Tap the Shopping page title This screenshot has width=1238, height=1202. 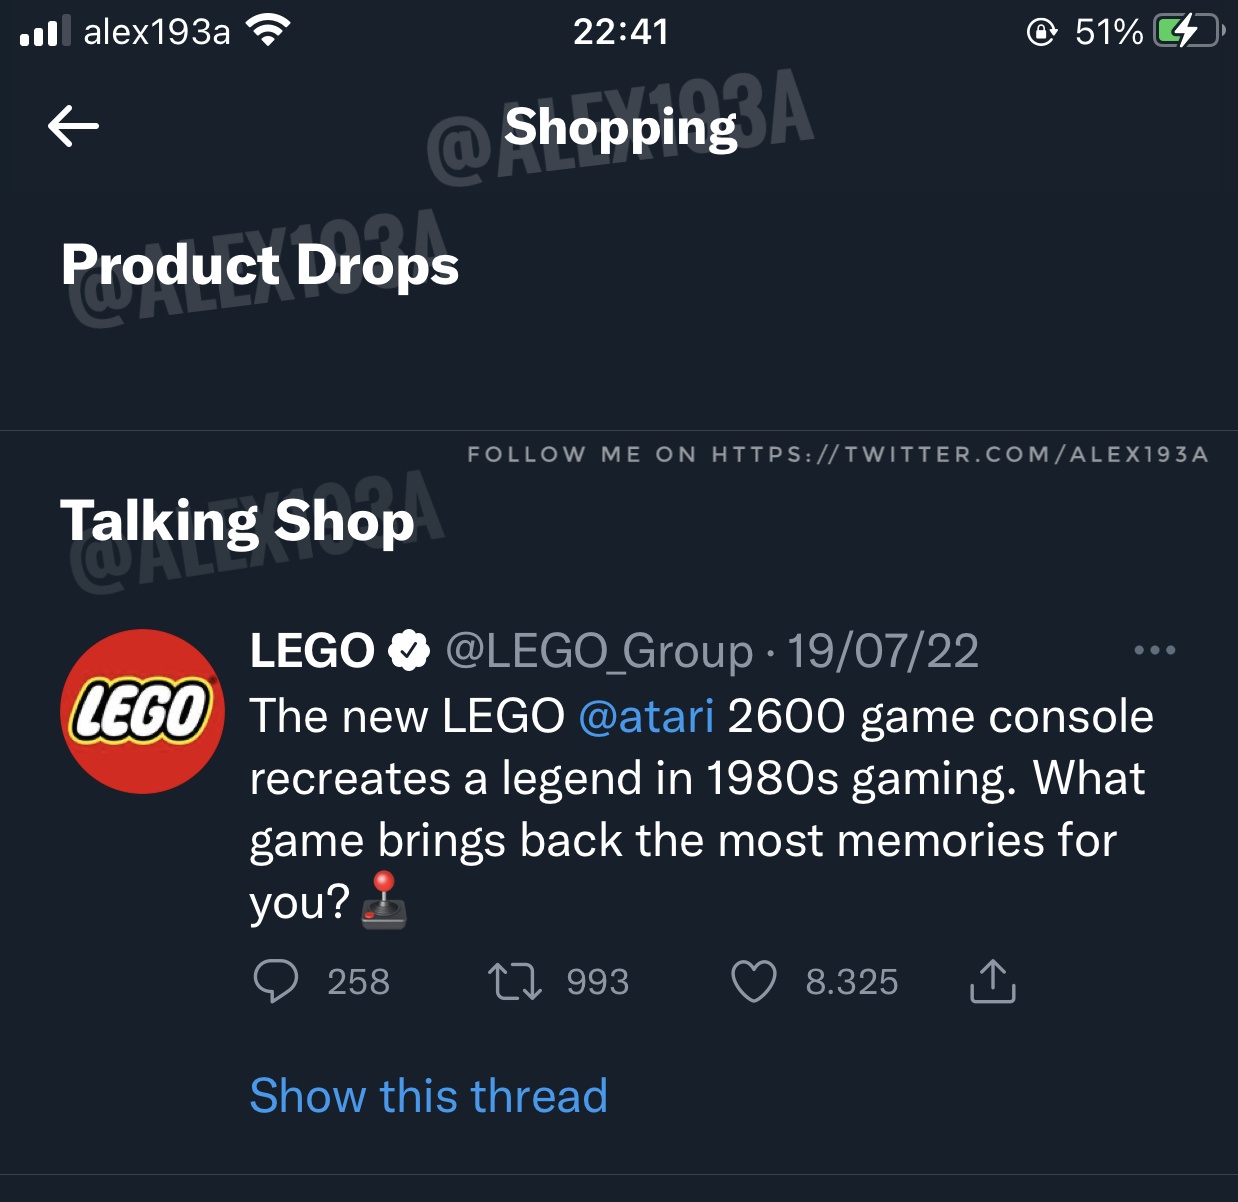pos(620,127)
